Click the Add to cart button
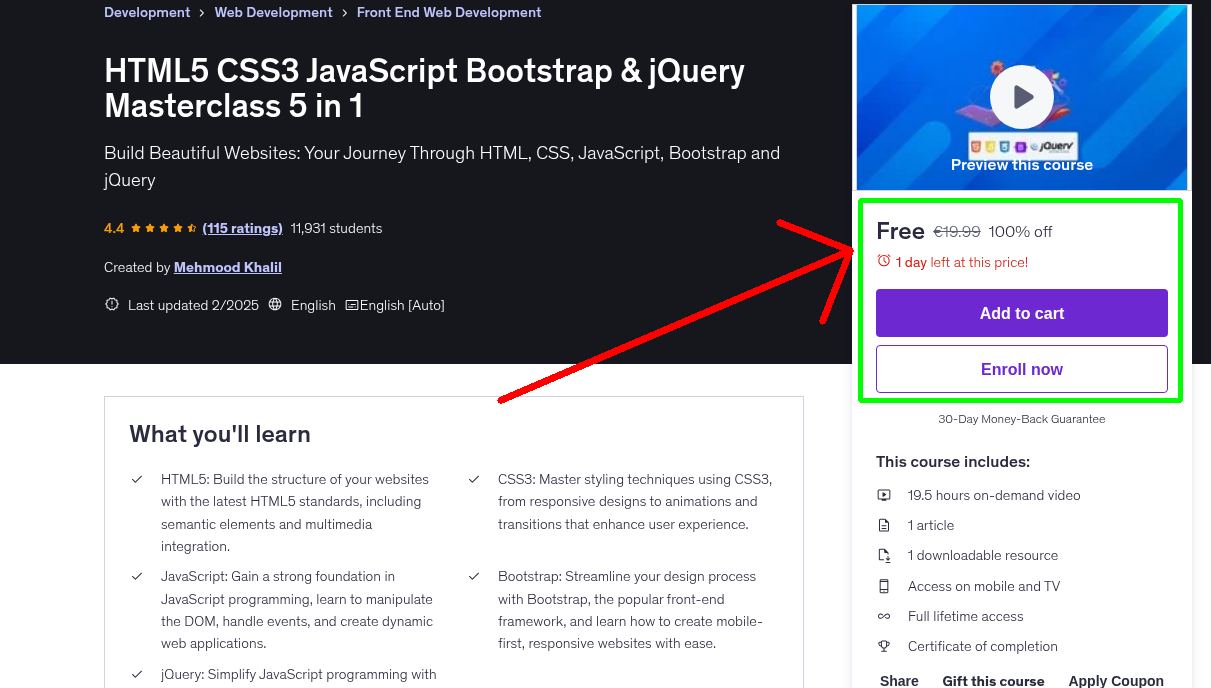The width and height of the screenshot is (1211, 688). coord(1021,313)
